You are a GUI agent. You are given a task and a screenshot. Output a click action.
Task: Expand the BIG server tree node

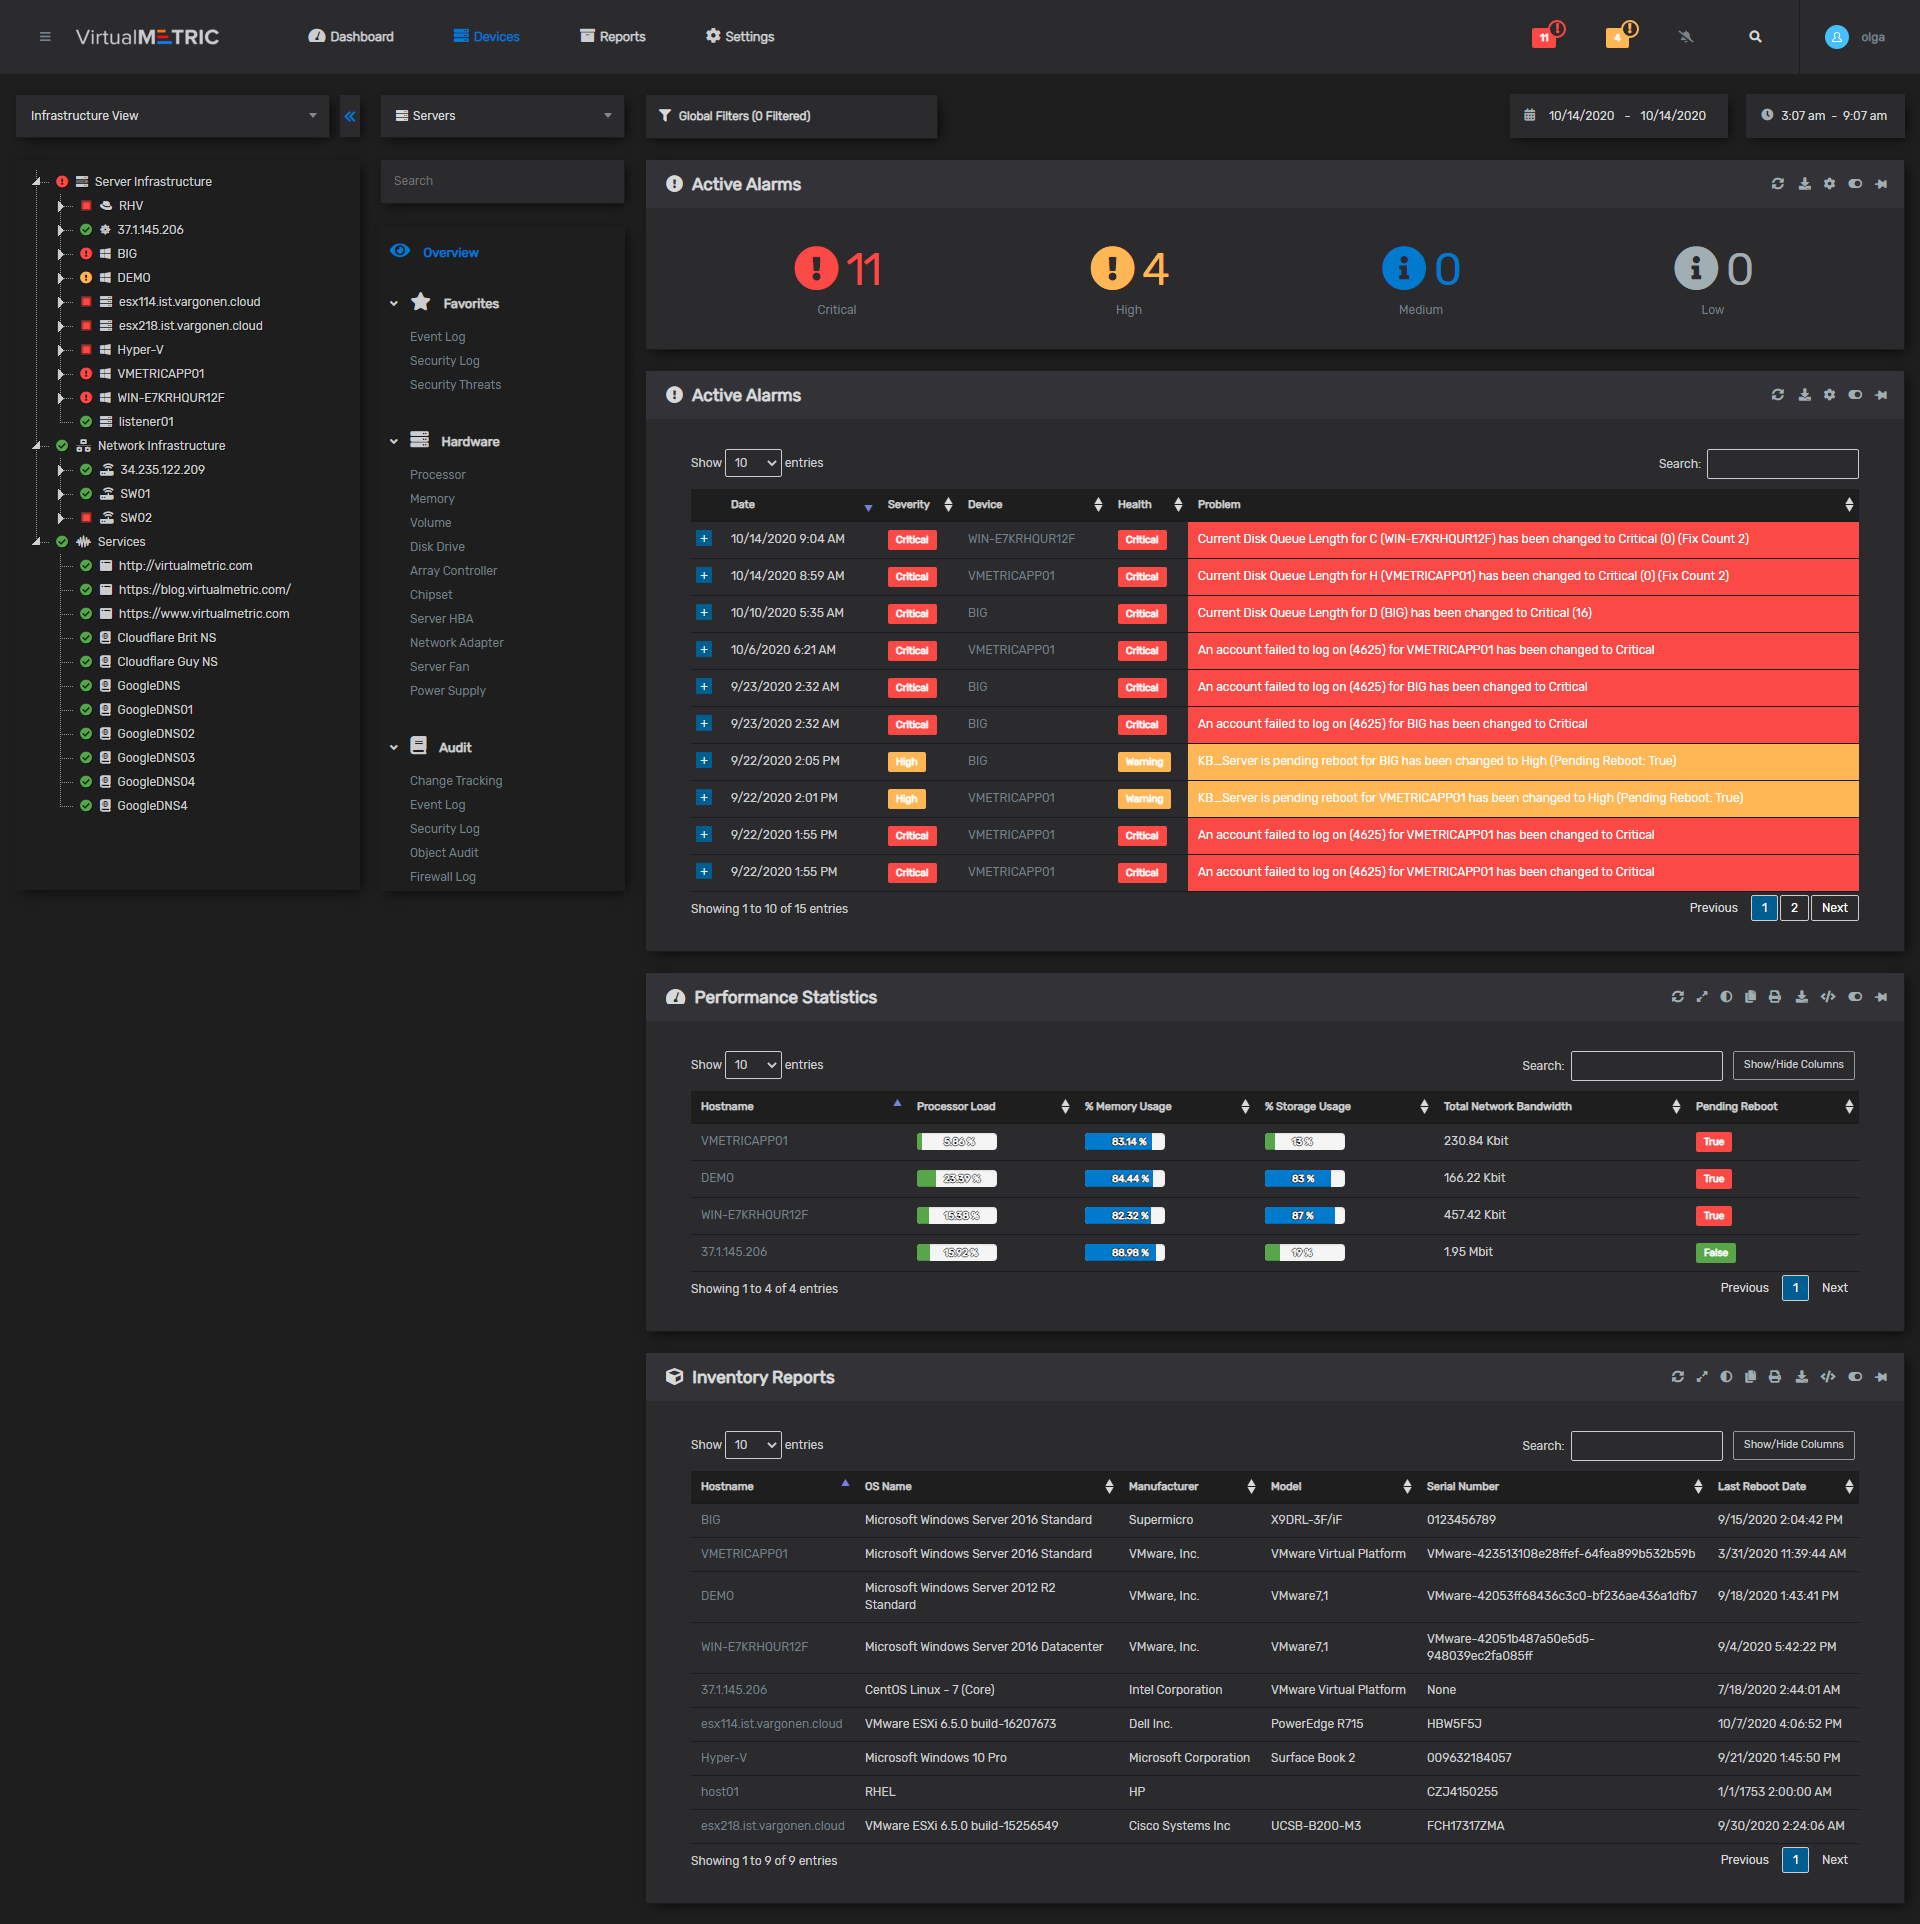click(60, 254)
